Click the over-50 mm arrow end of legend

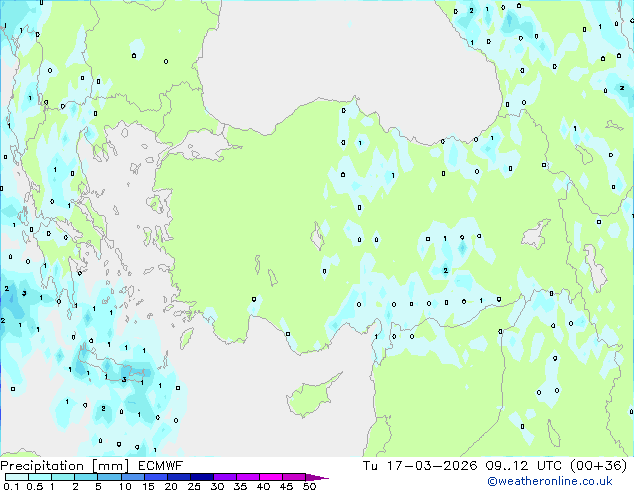click(317, 477)
